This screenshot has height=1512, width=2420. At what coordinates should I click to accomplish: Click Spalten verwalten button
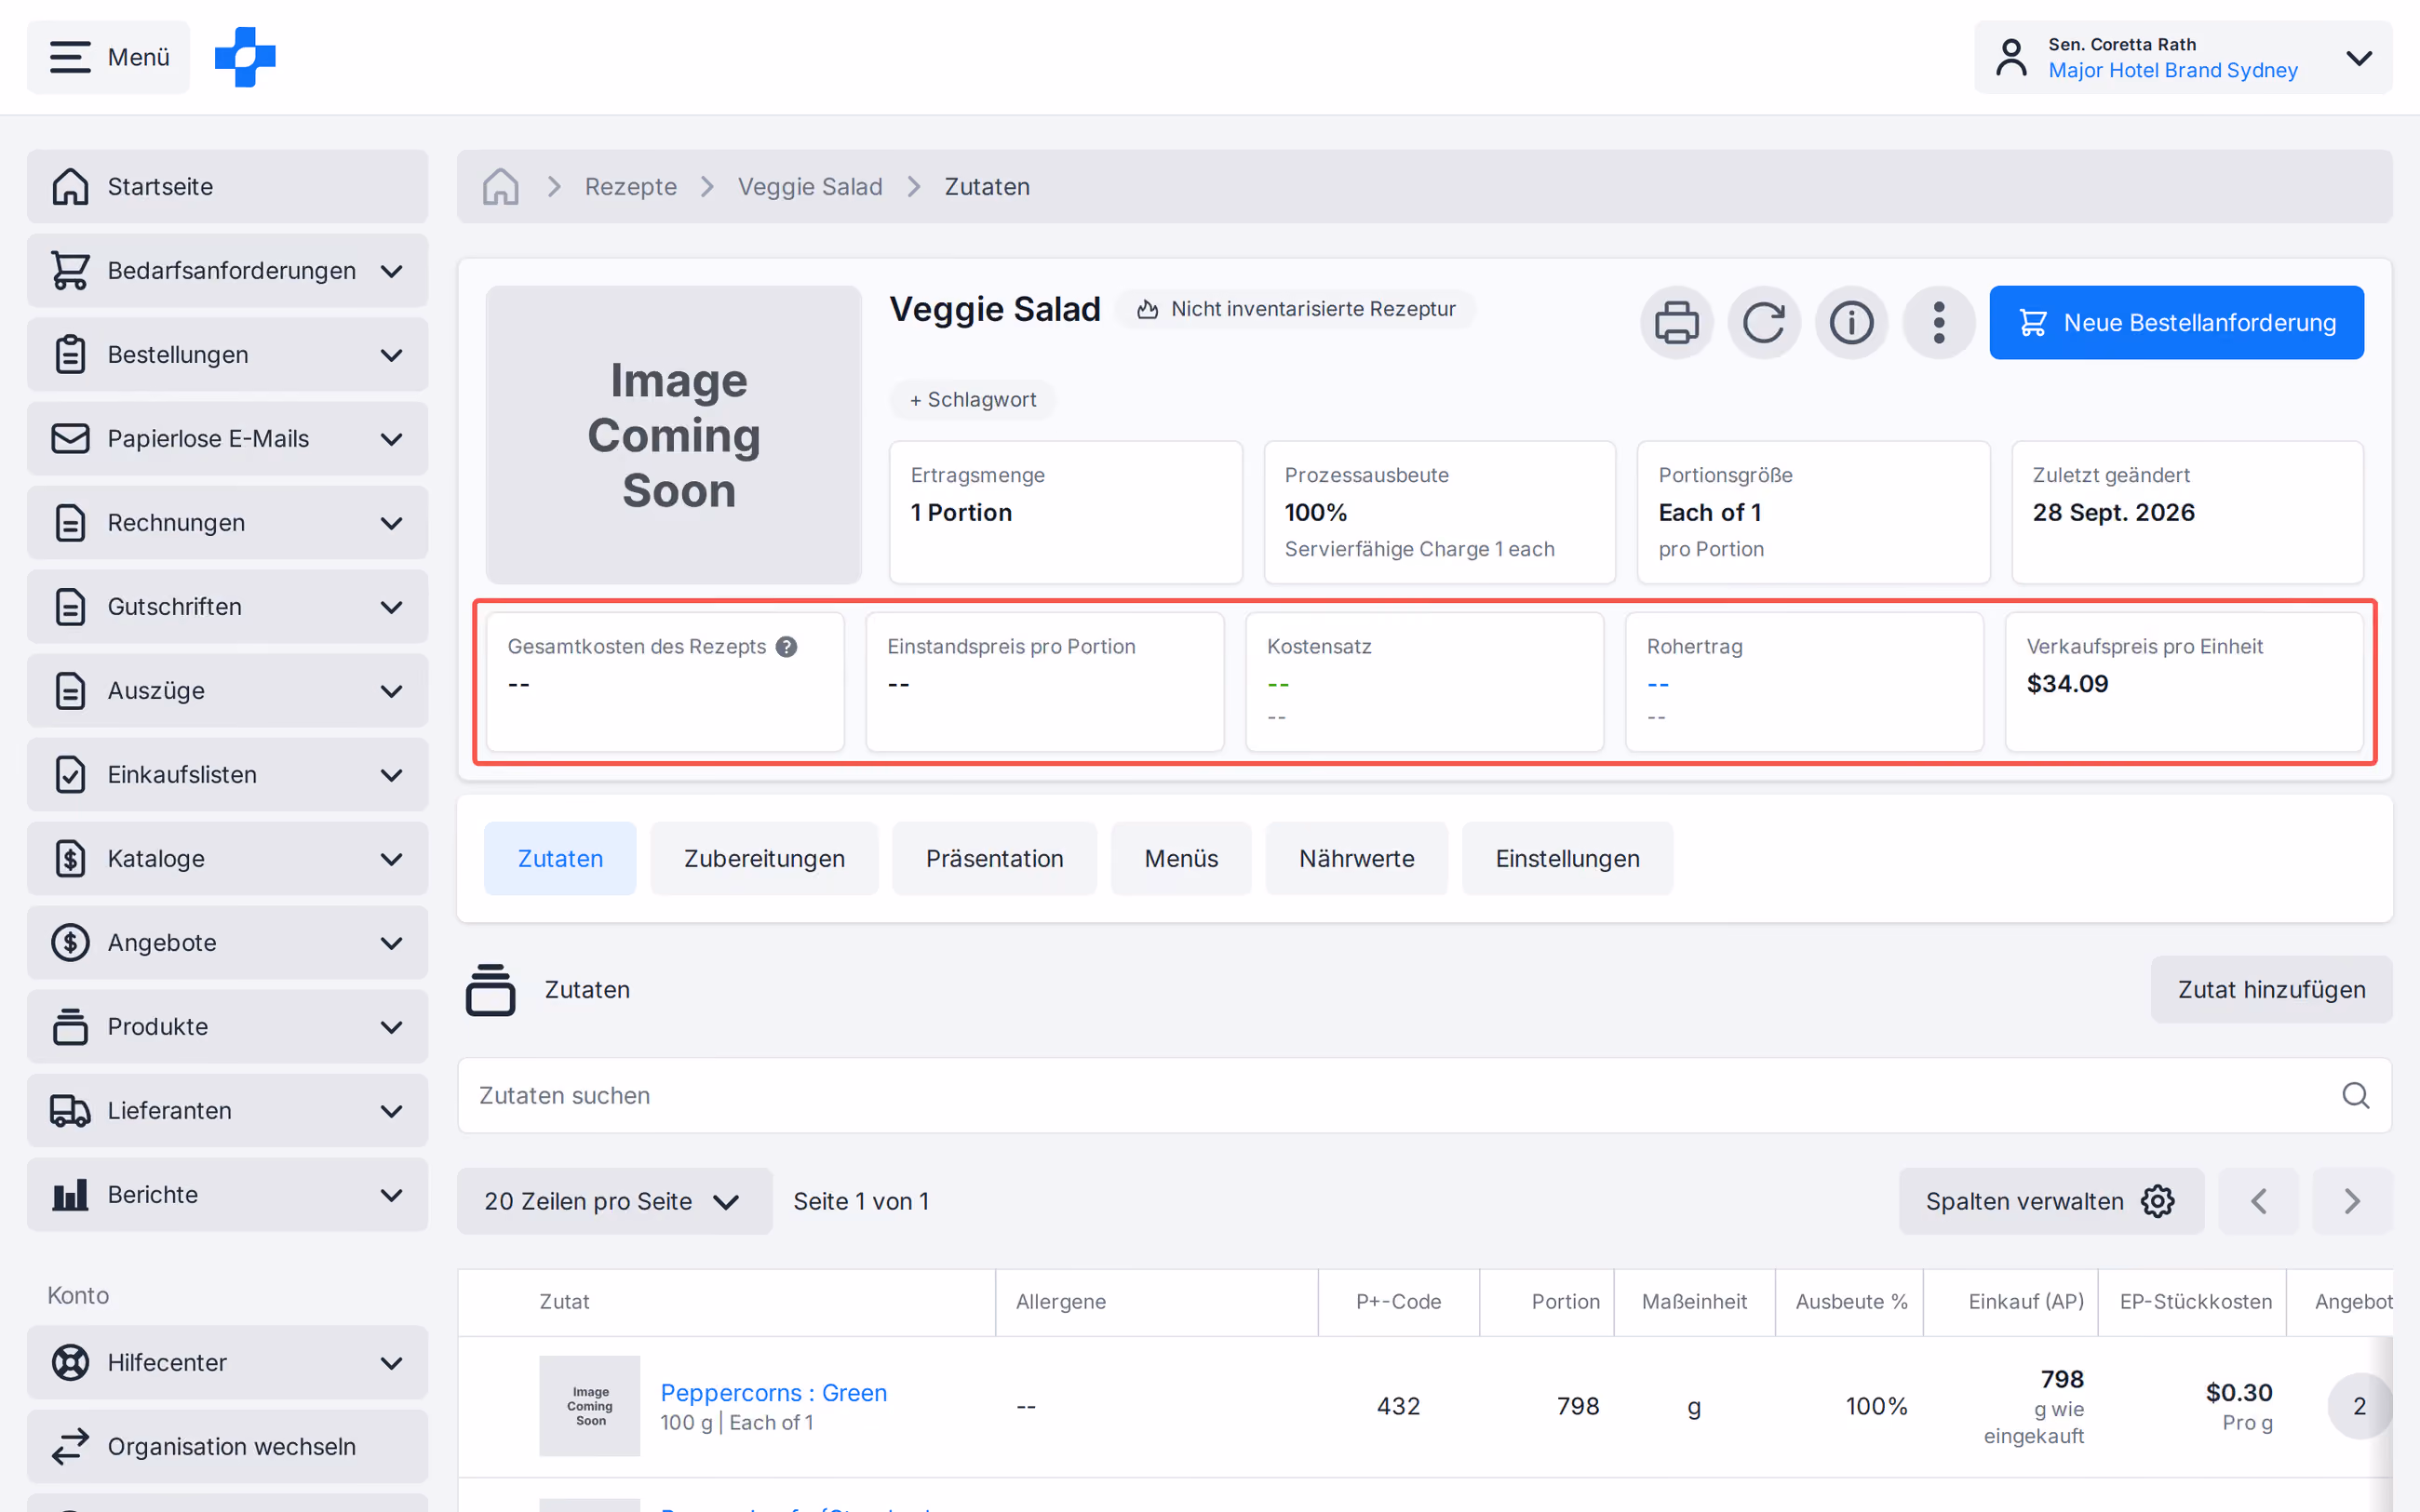(2050, 1201)
